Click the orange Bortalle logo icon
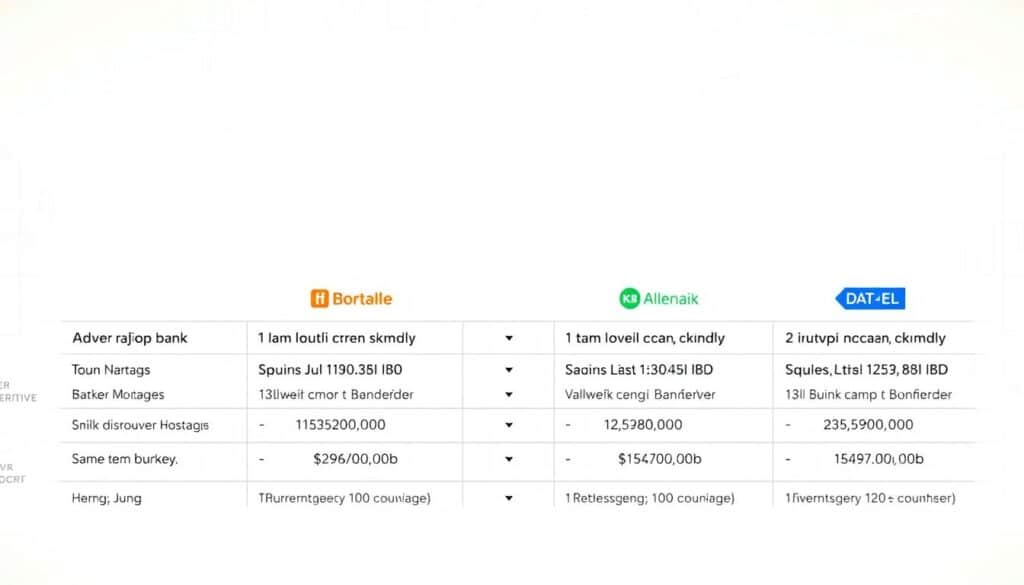Viewport: 1024px width, 585px height. pos(319,298)
